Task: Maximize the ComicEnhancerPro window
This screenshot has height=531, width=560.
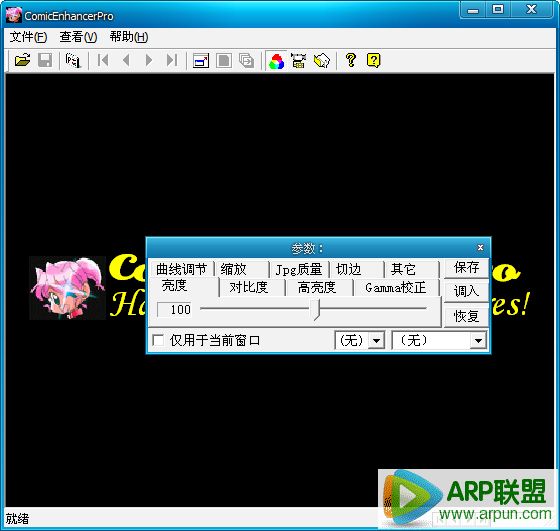Action: [498, 10]
